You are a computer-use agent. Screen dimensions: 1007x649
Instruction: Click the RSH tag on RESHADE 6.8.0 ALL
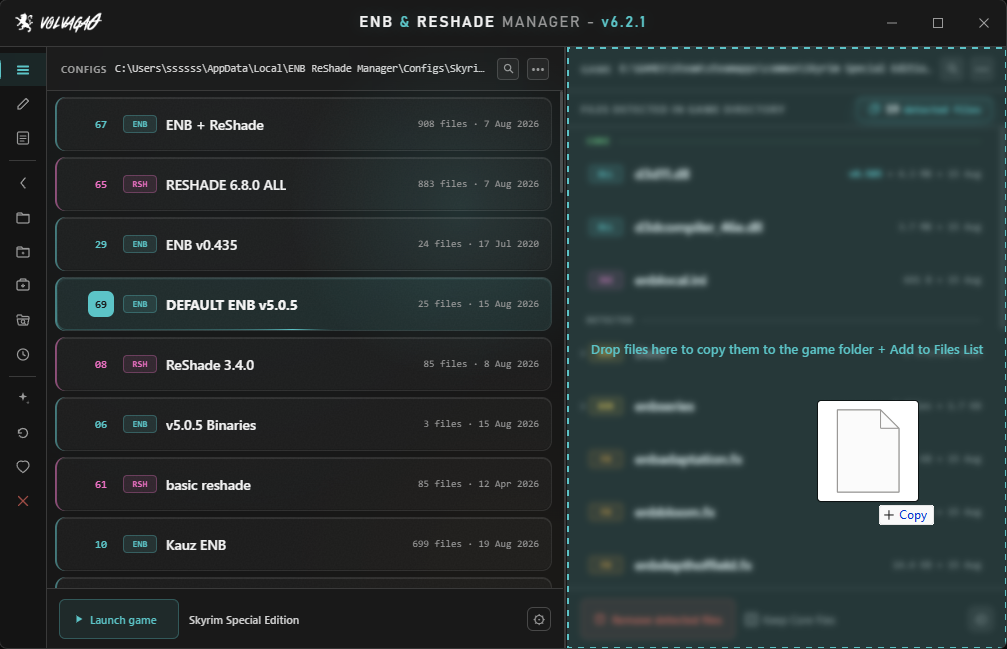pyautogui.click(x=140, y=184)
